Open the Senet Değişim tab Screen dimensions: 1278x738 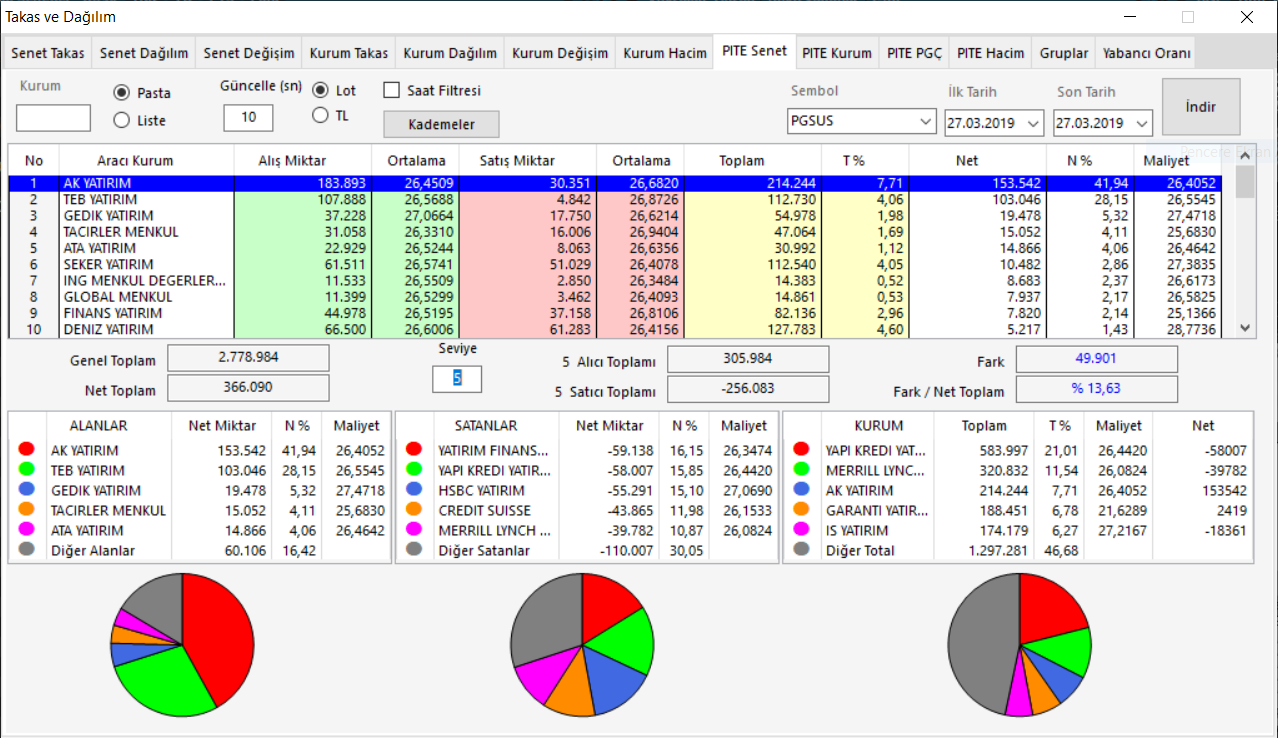249,53
